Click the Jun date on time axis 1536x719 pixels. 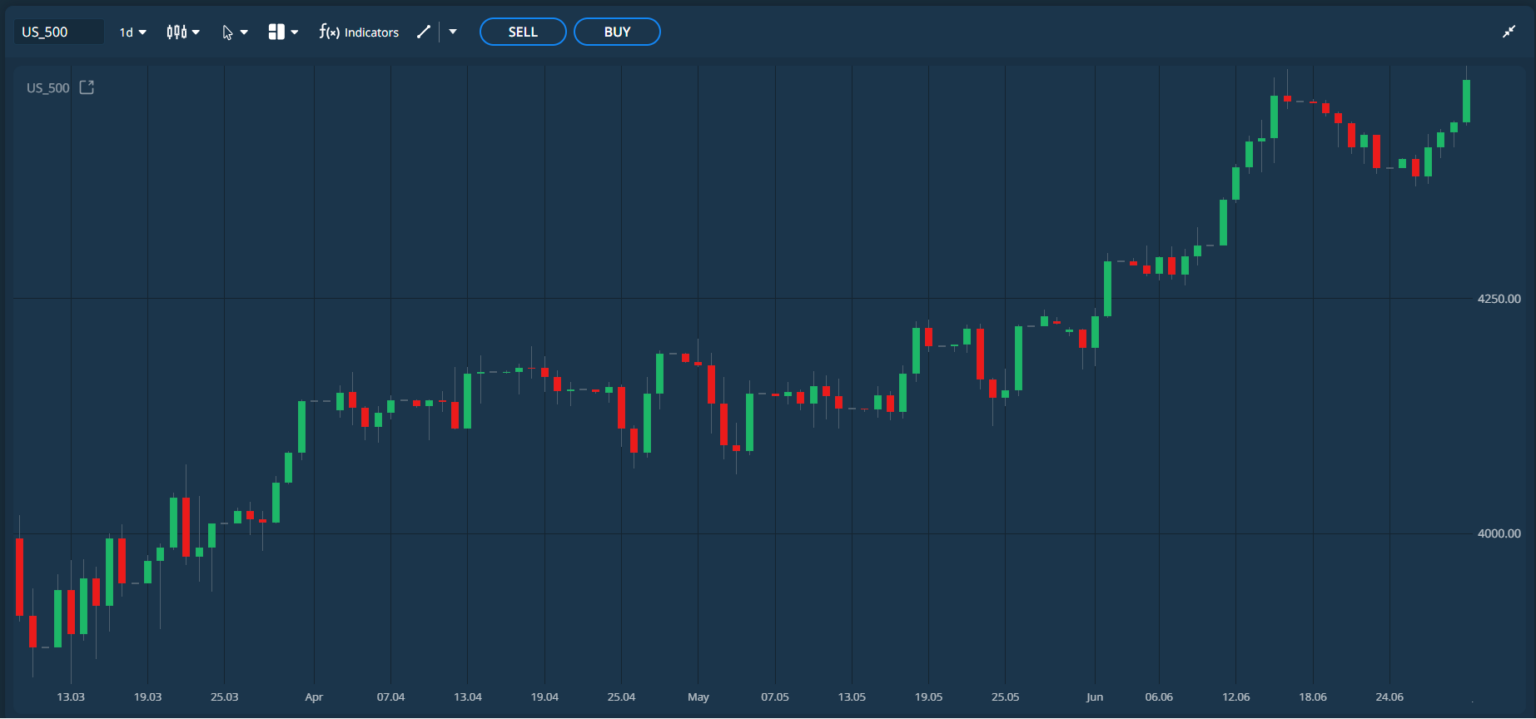[1095, 696]
